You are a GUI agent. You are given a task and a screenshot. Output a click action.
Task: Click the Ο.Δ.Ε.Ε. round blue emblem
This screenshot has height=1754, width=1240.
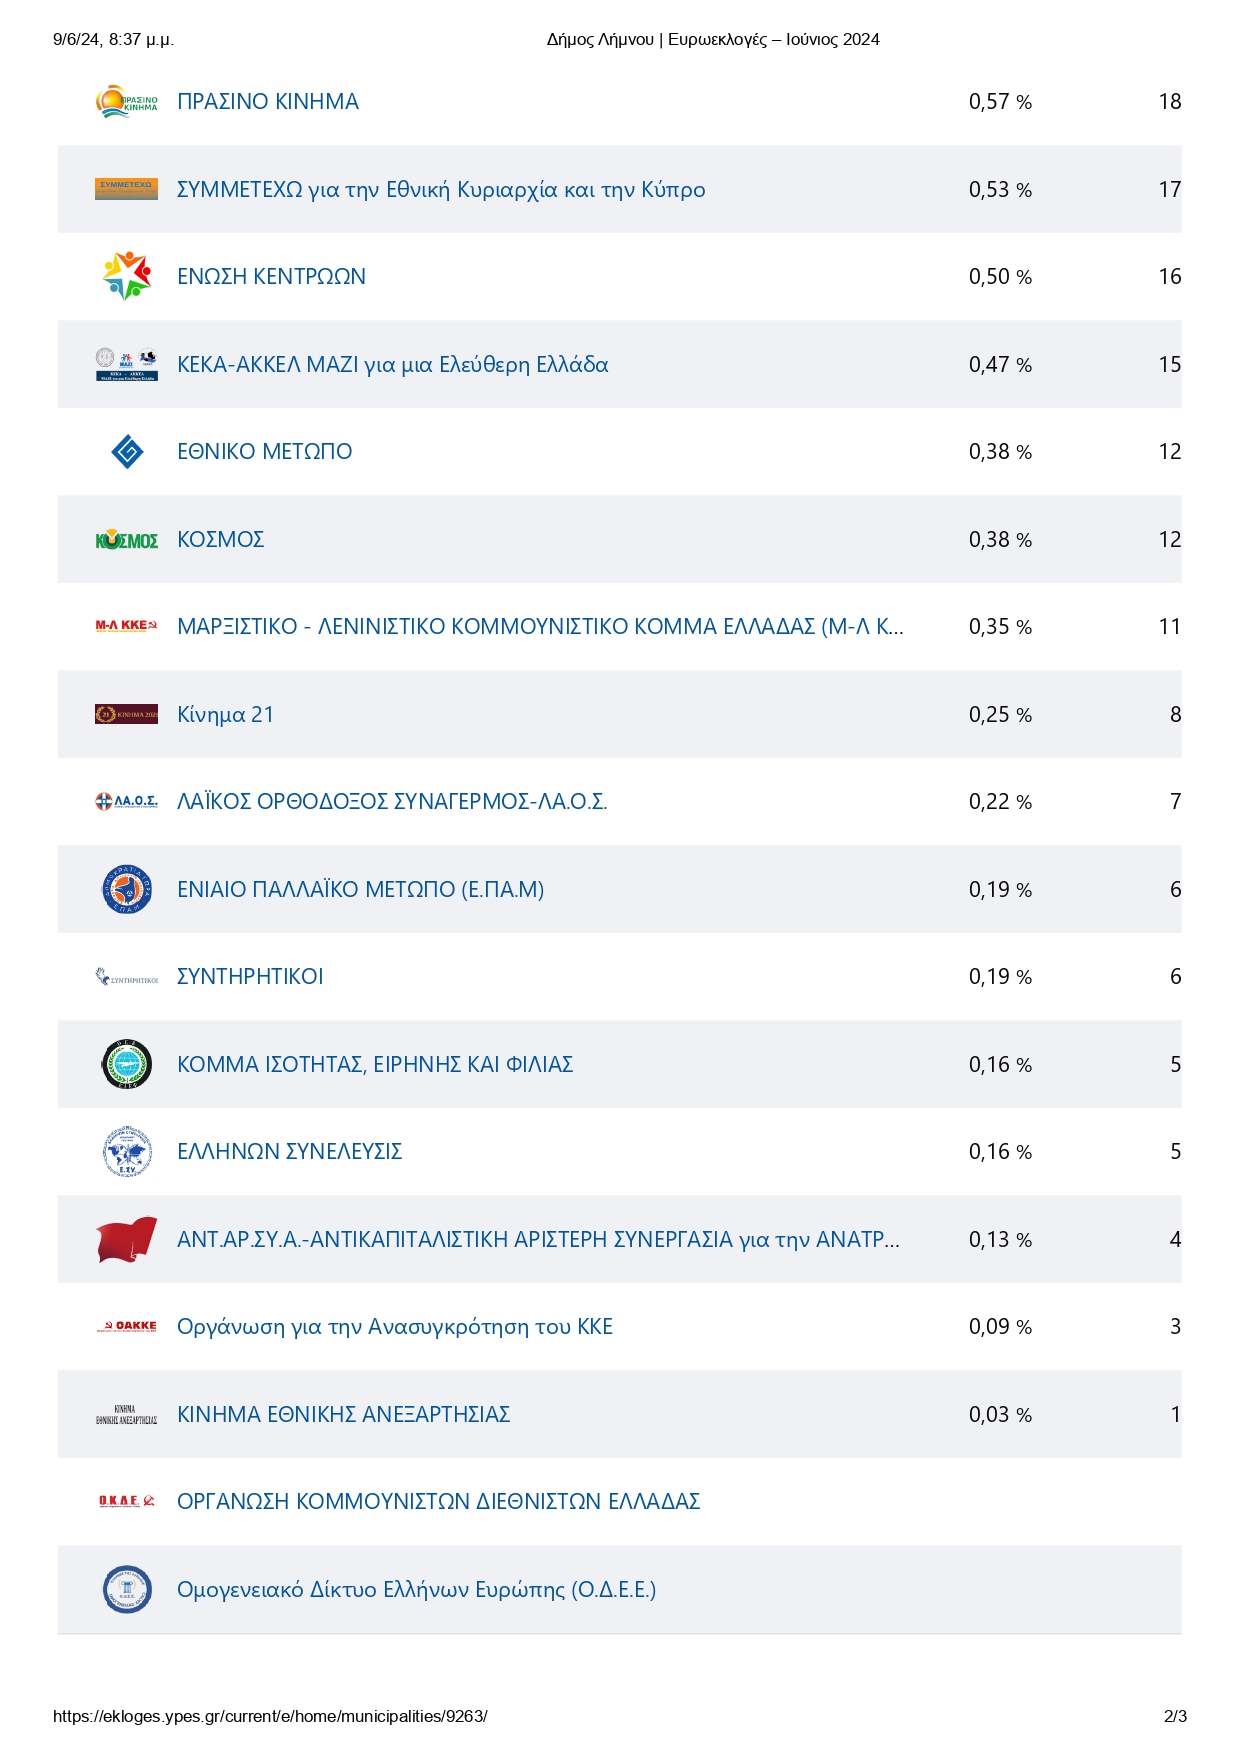tap(127, 1590)
